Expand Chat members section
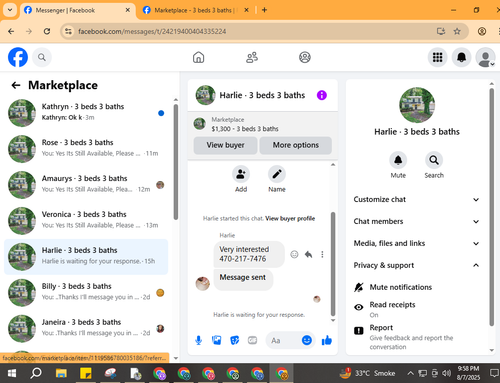Viewport: 500px width, 383px height. point(416,221)
